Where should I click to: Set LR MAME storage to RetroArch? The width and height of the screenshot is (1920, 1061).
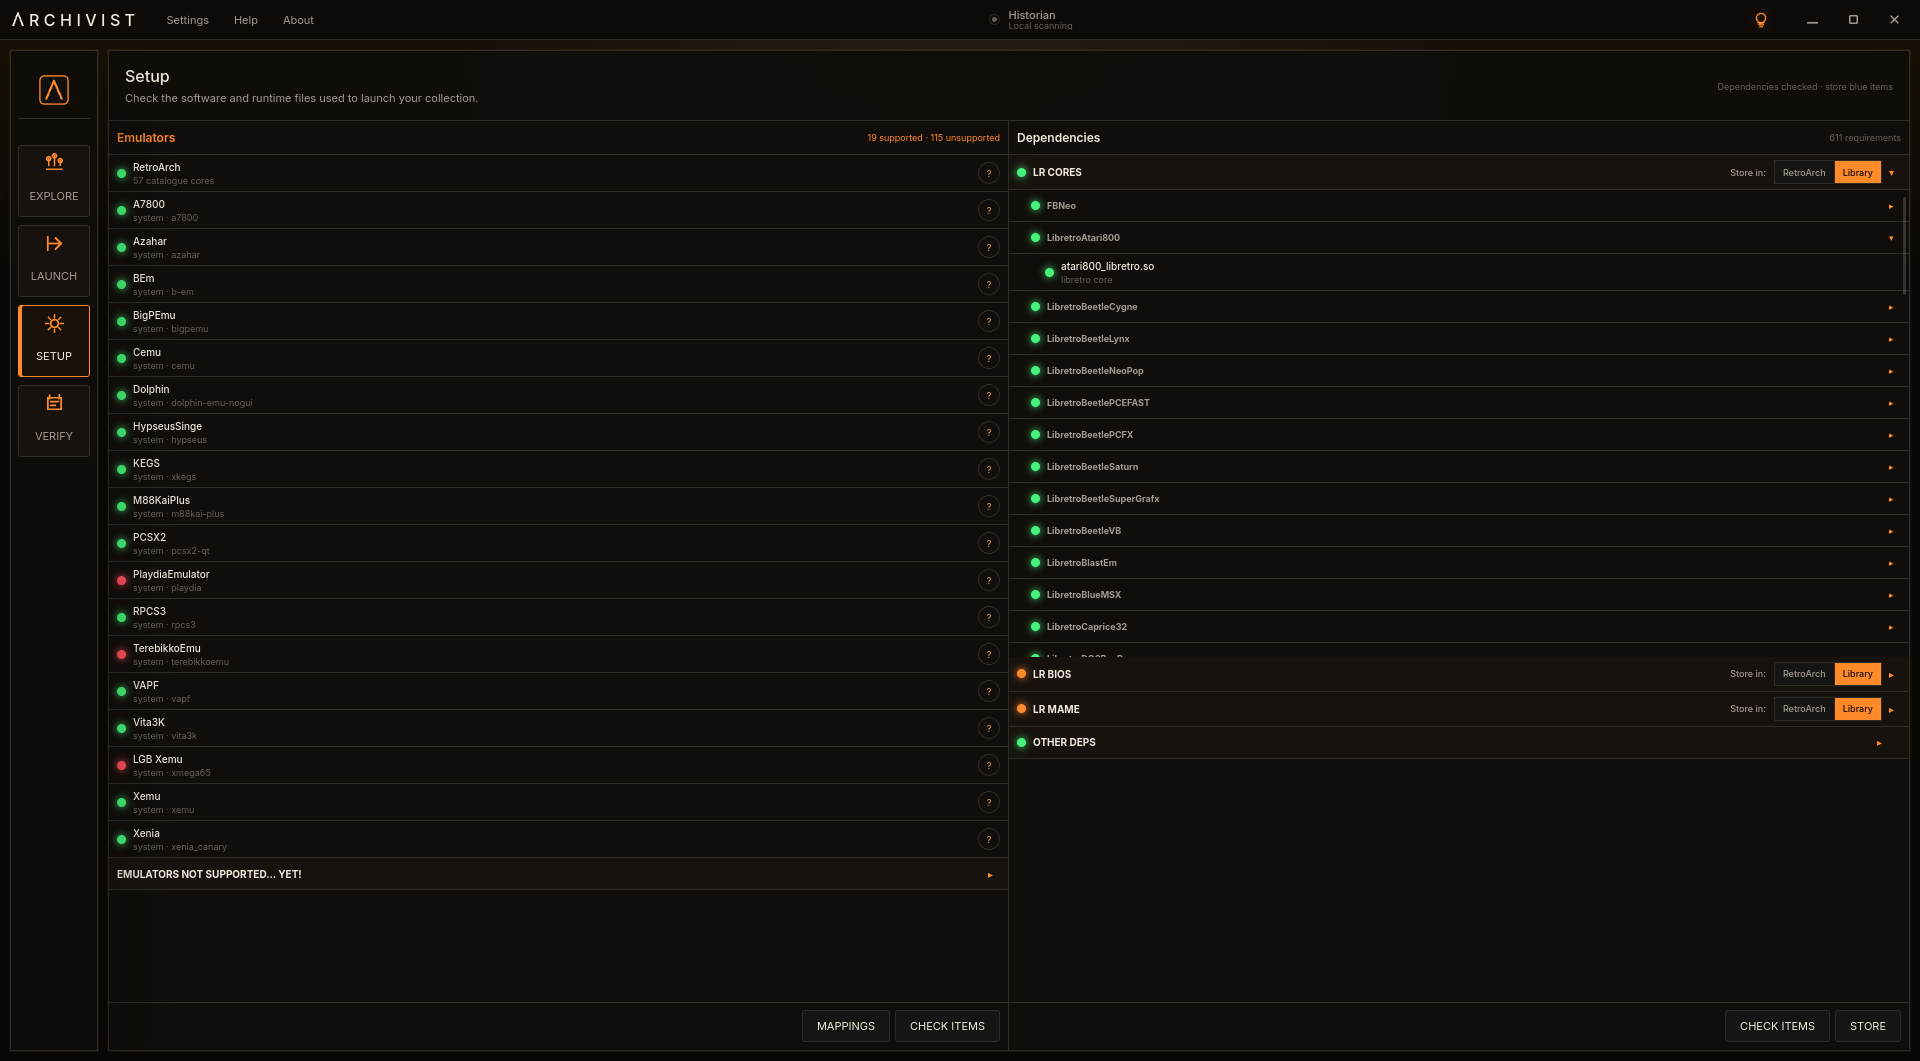click(x=1804, y=709)
